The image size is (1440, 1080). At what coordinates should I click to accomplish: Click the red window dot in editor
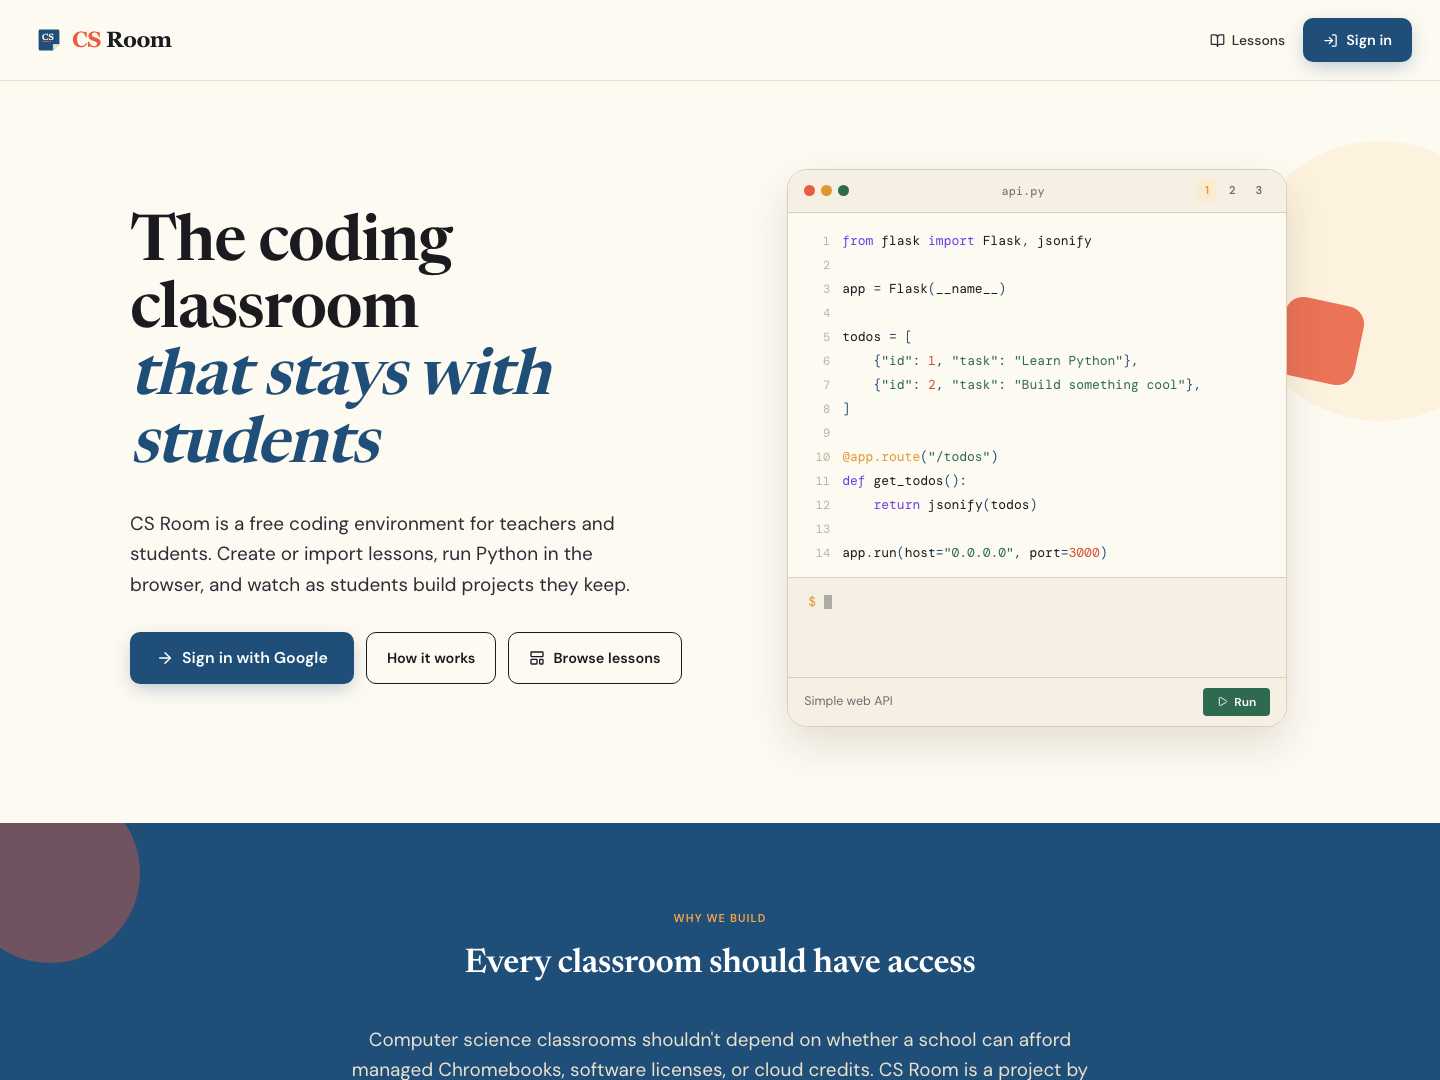pos(809,190)
